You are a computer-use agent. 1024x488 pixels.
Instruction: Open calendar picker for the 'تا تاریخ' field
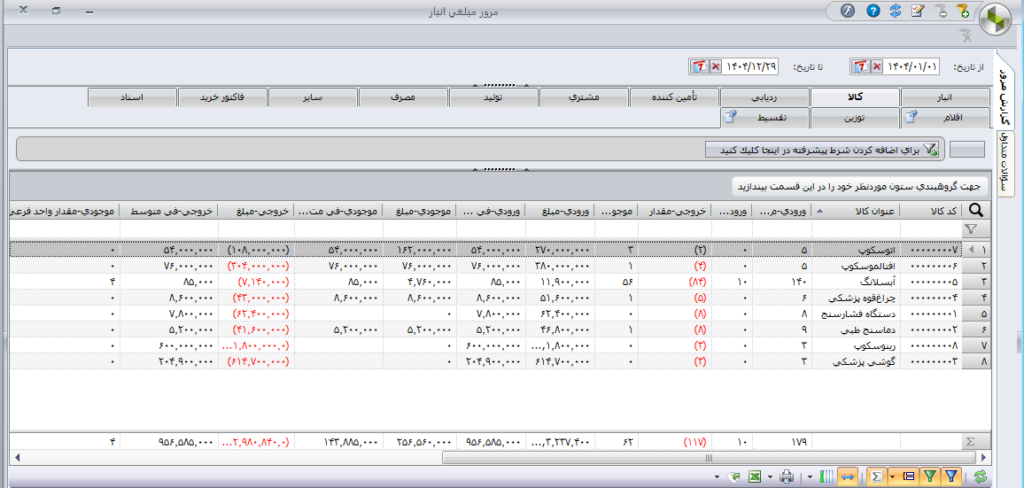coord(699,67)
